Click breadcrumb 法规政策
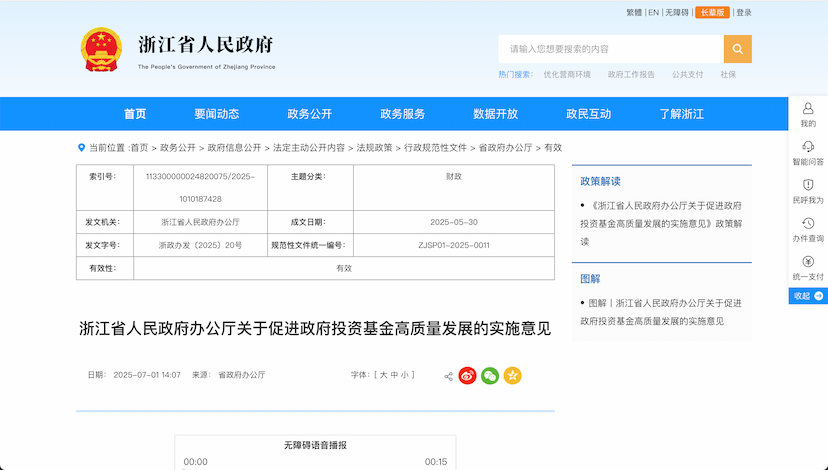This screenshot has width=828, height=470. pyautogui.click(x=374, y=148)
